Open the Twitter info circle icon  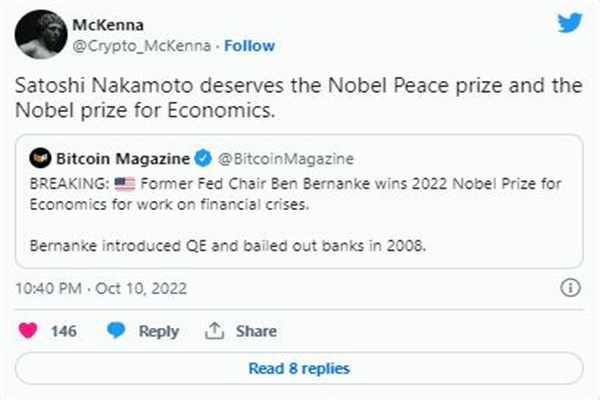pyautogui.click(x=571, y=288)
